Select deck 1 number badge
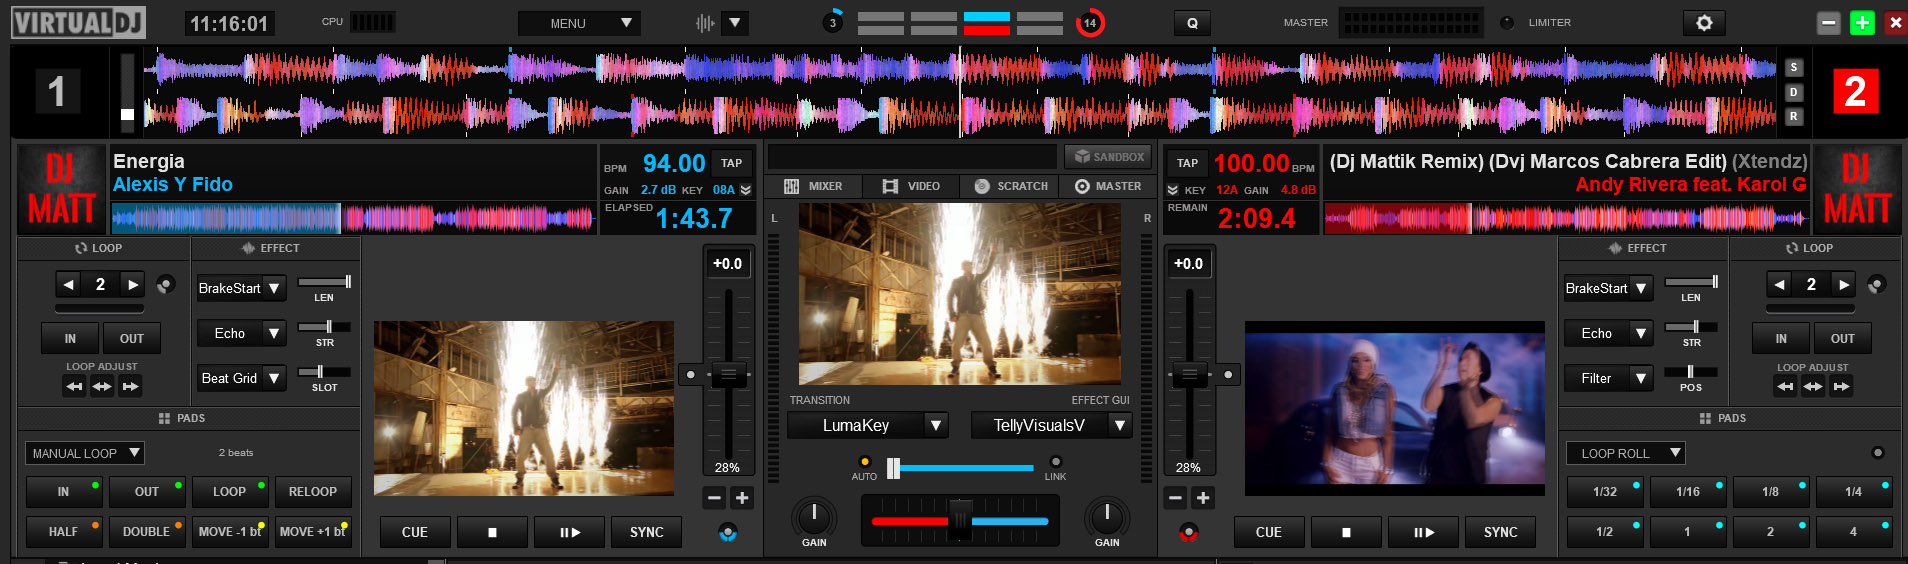This screenshot has width=1908, height=564. point(57,91)
